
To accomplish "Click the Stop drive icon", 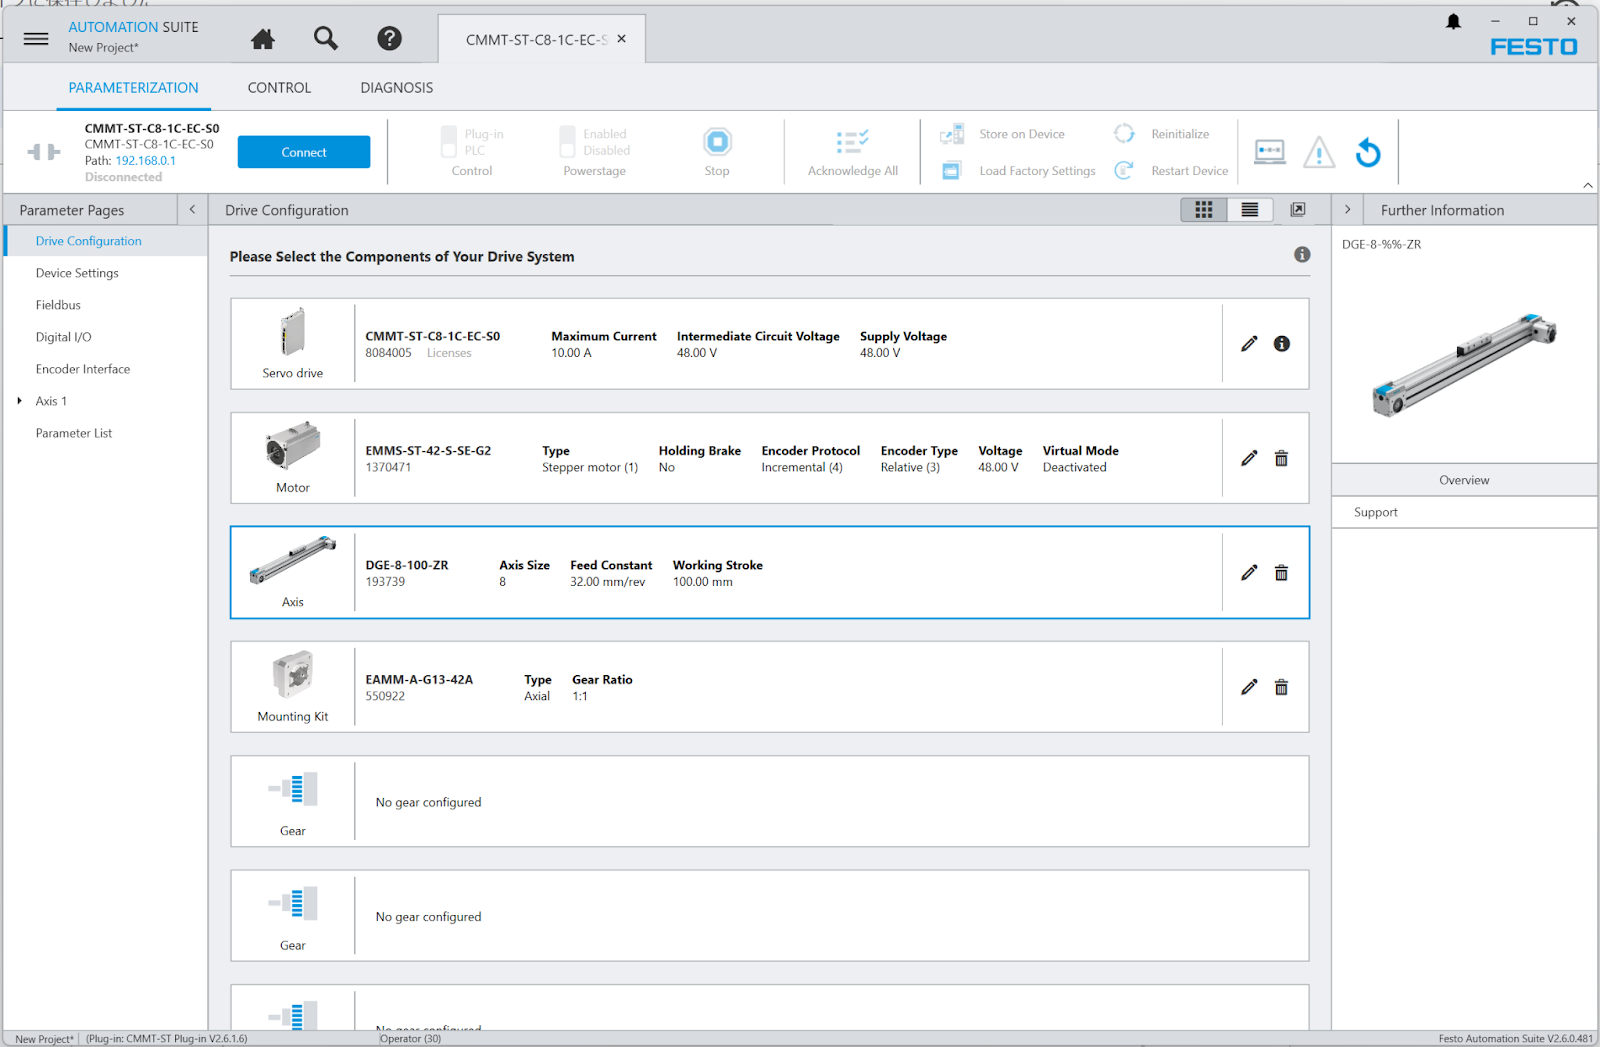I will point(717,142).
